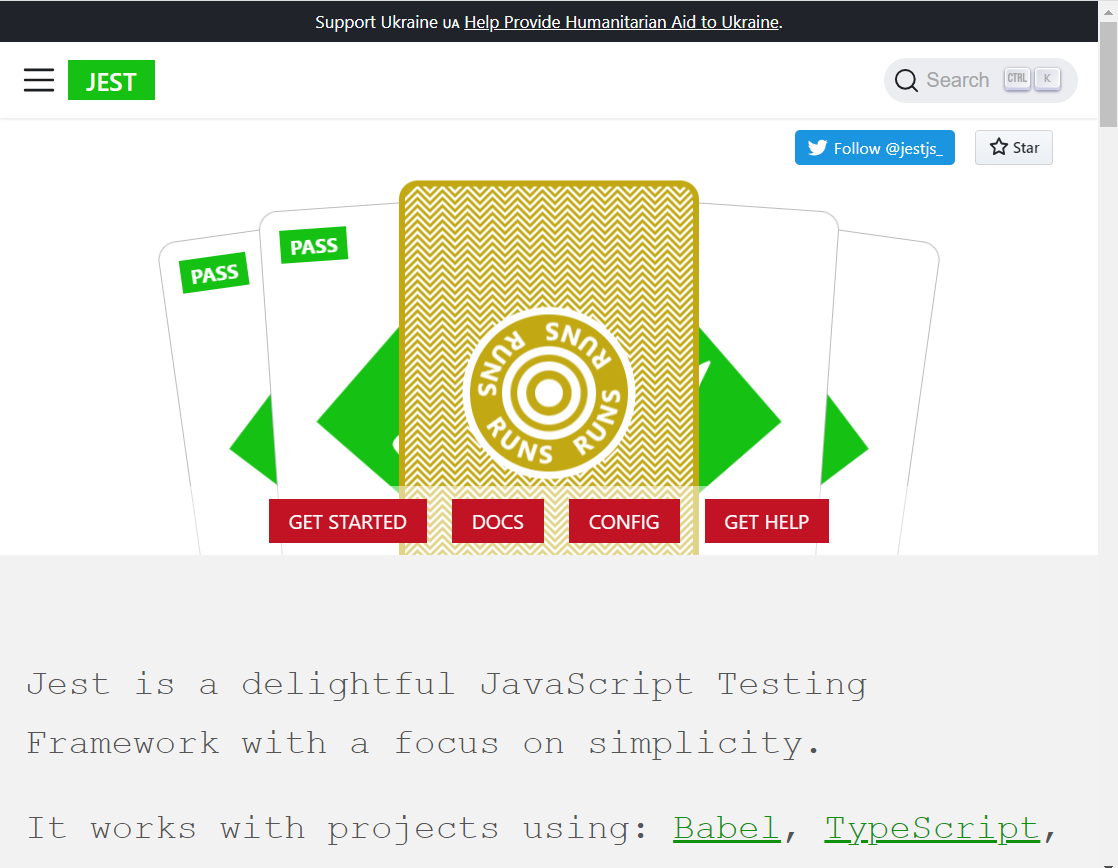Open Help Provide Humanitarian Aid to Ukraine link
Image resolution: width=1118 pixels, height=868 pixels.
621,22
